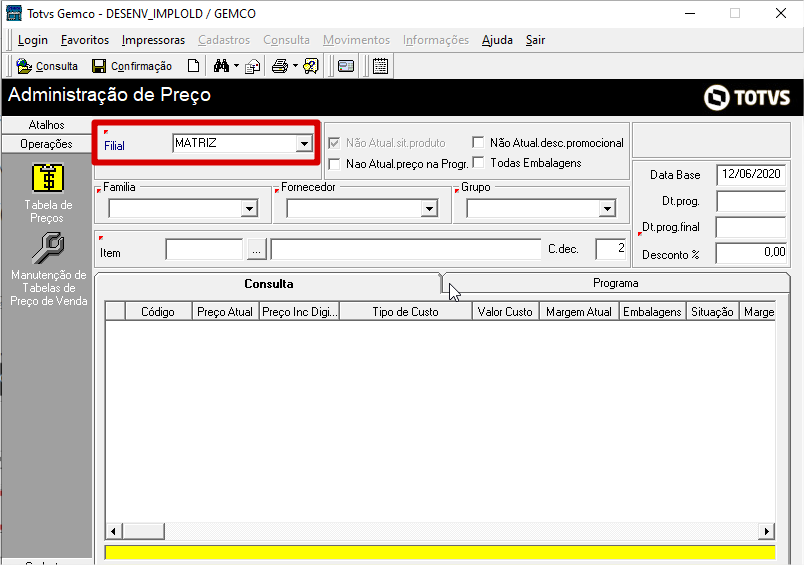Click grid scrollbar left arrow
Viewport: 804px width, 565px height.
click(114, 531)
